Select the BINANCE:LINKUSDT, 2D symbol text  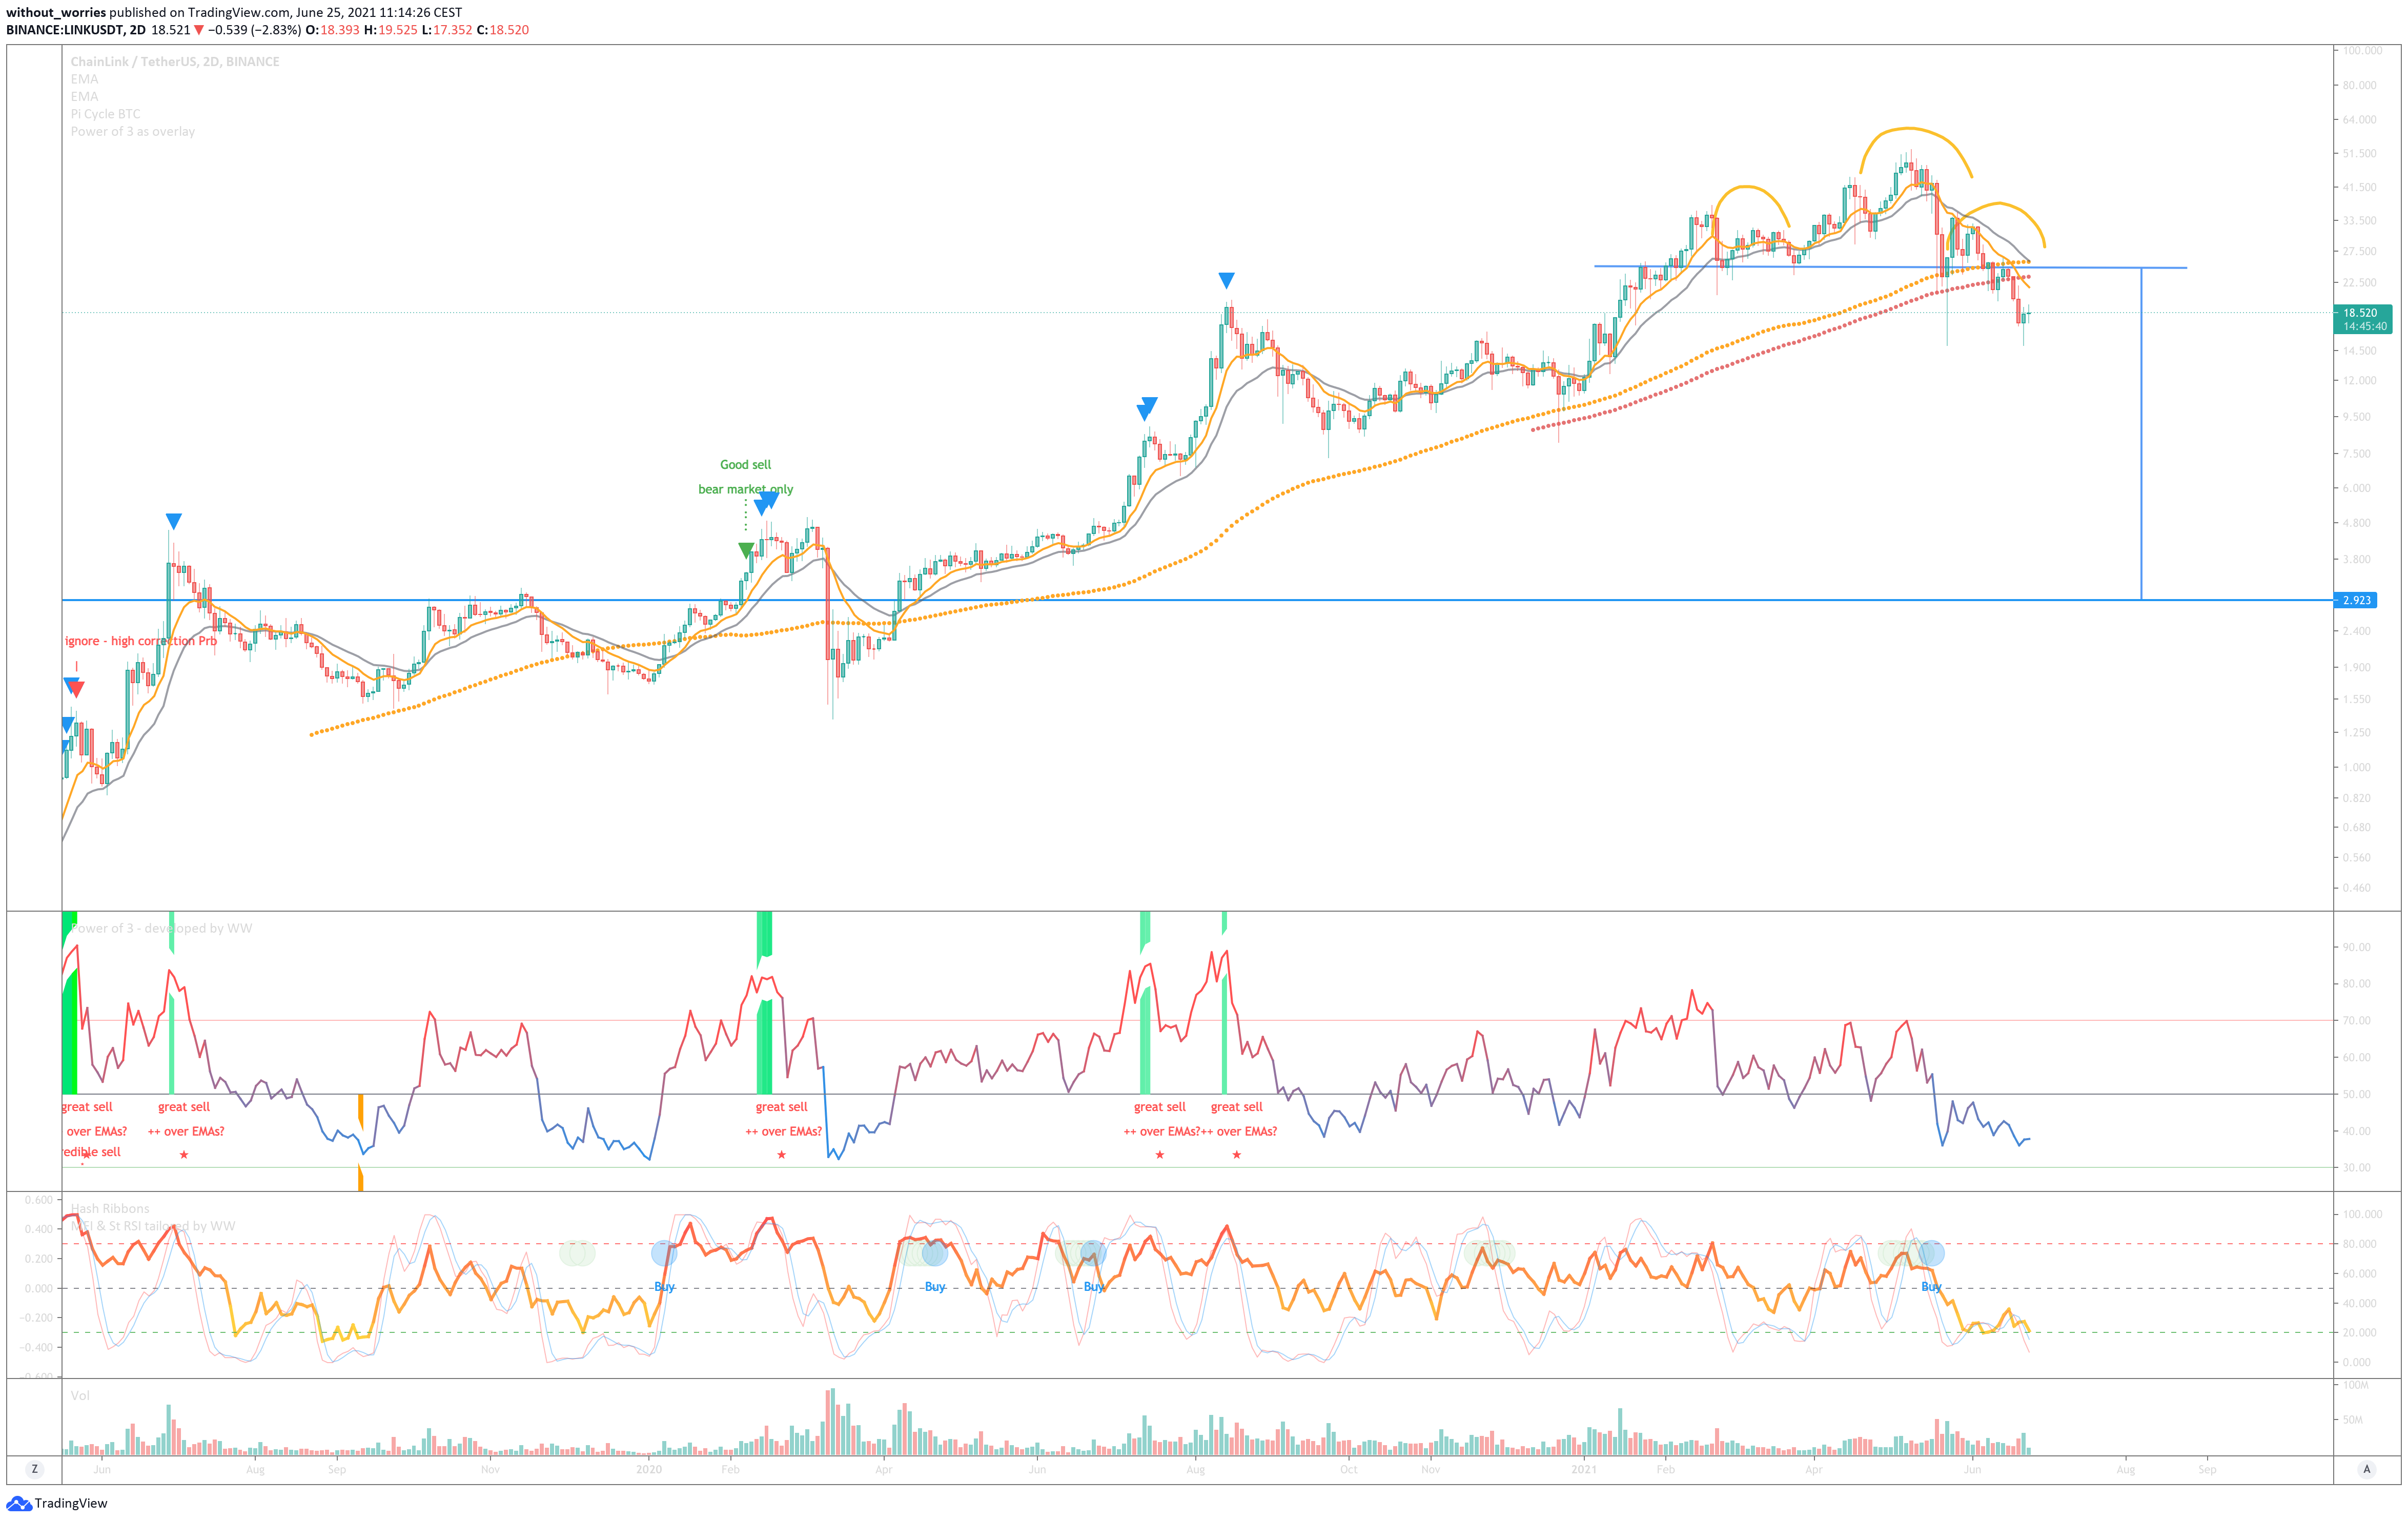(x=76, y=30)
